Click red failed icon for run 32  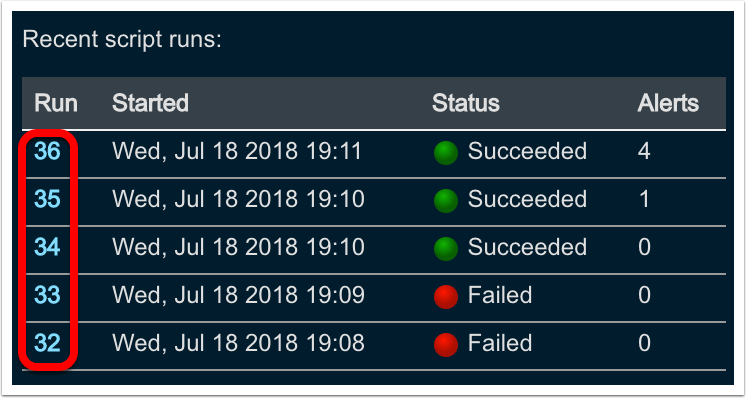coord(446,345)
